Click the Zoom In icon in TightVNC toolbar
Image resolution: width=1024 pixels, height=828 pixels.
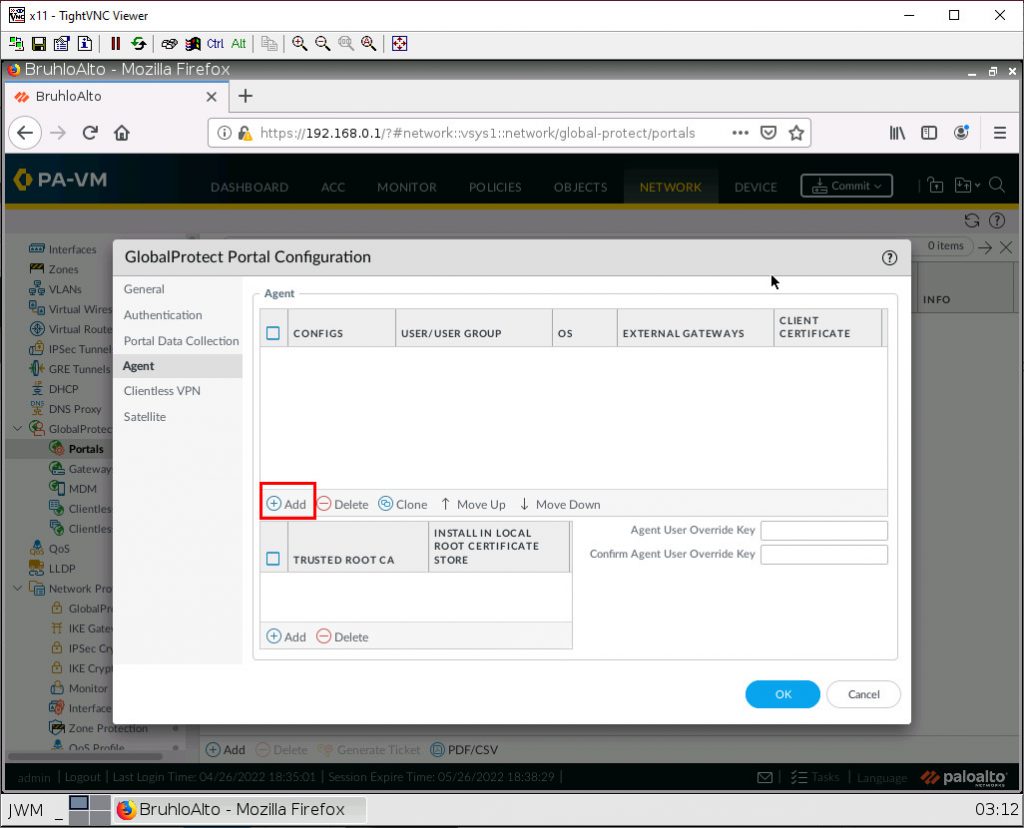pyautogui.click(x=300, y=43)
